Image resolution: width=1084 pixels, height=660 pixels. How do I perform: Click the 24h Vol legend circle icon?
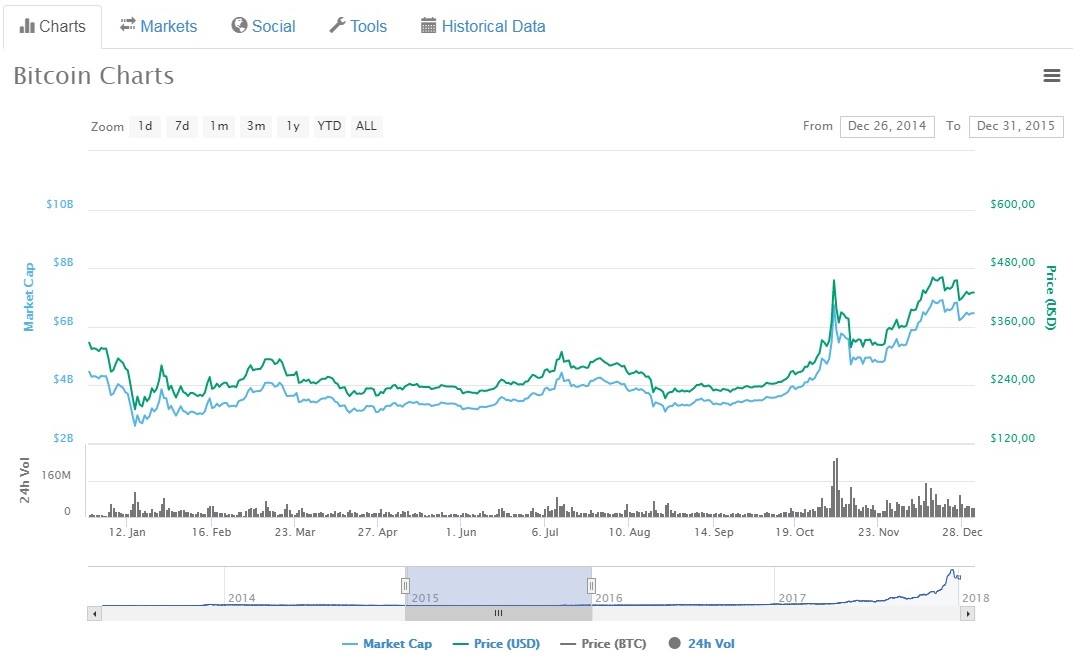coord(675,643)
